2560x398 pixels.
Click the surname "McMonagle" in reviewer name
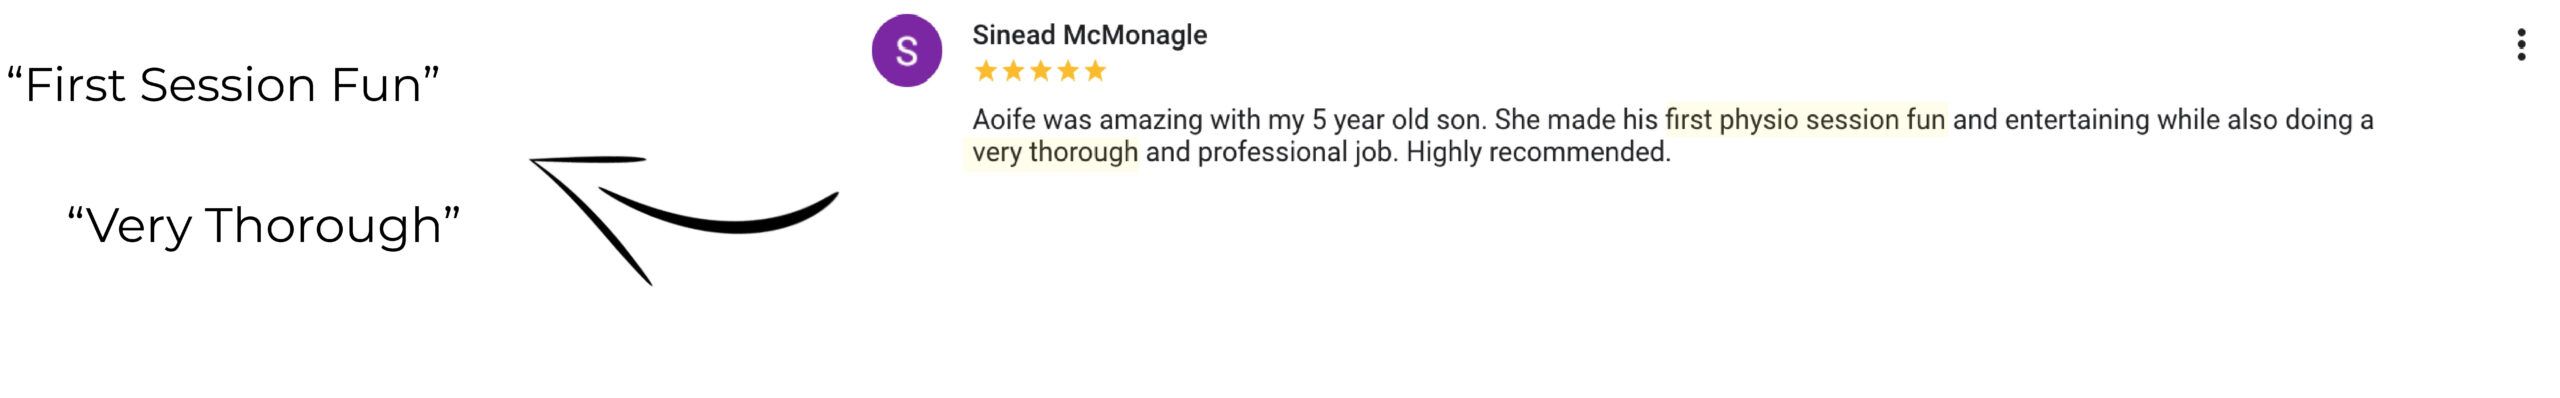click(x=1134, y=35)
